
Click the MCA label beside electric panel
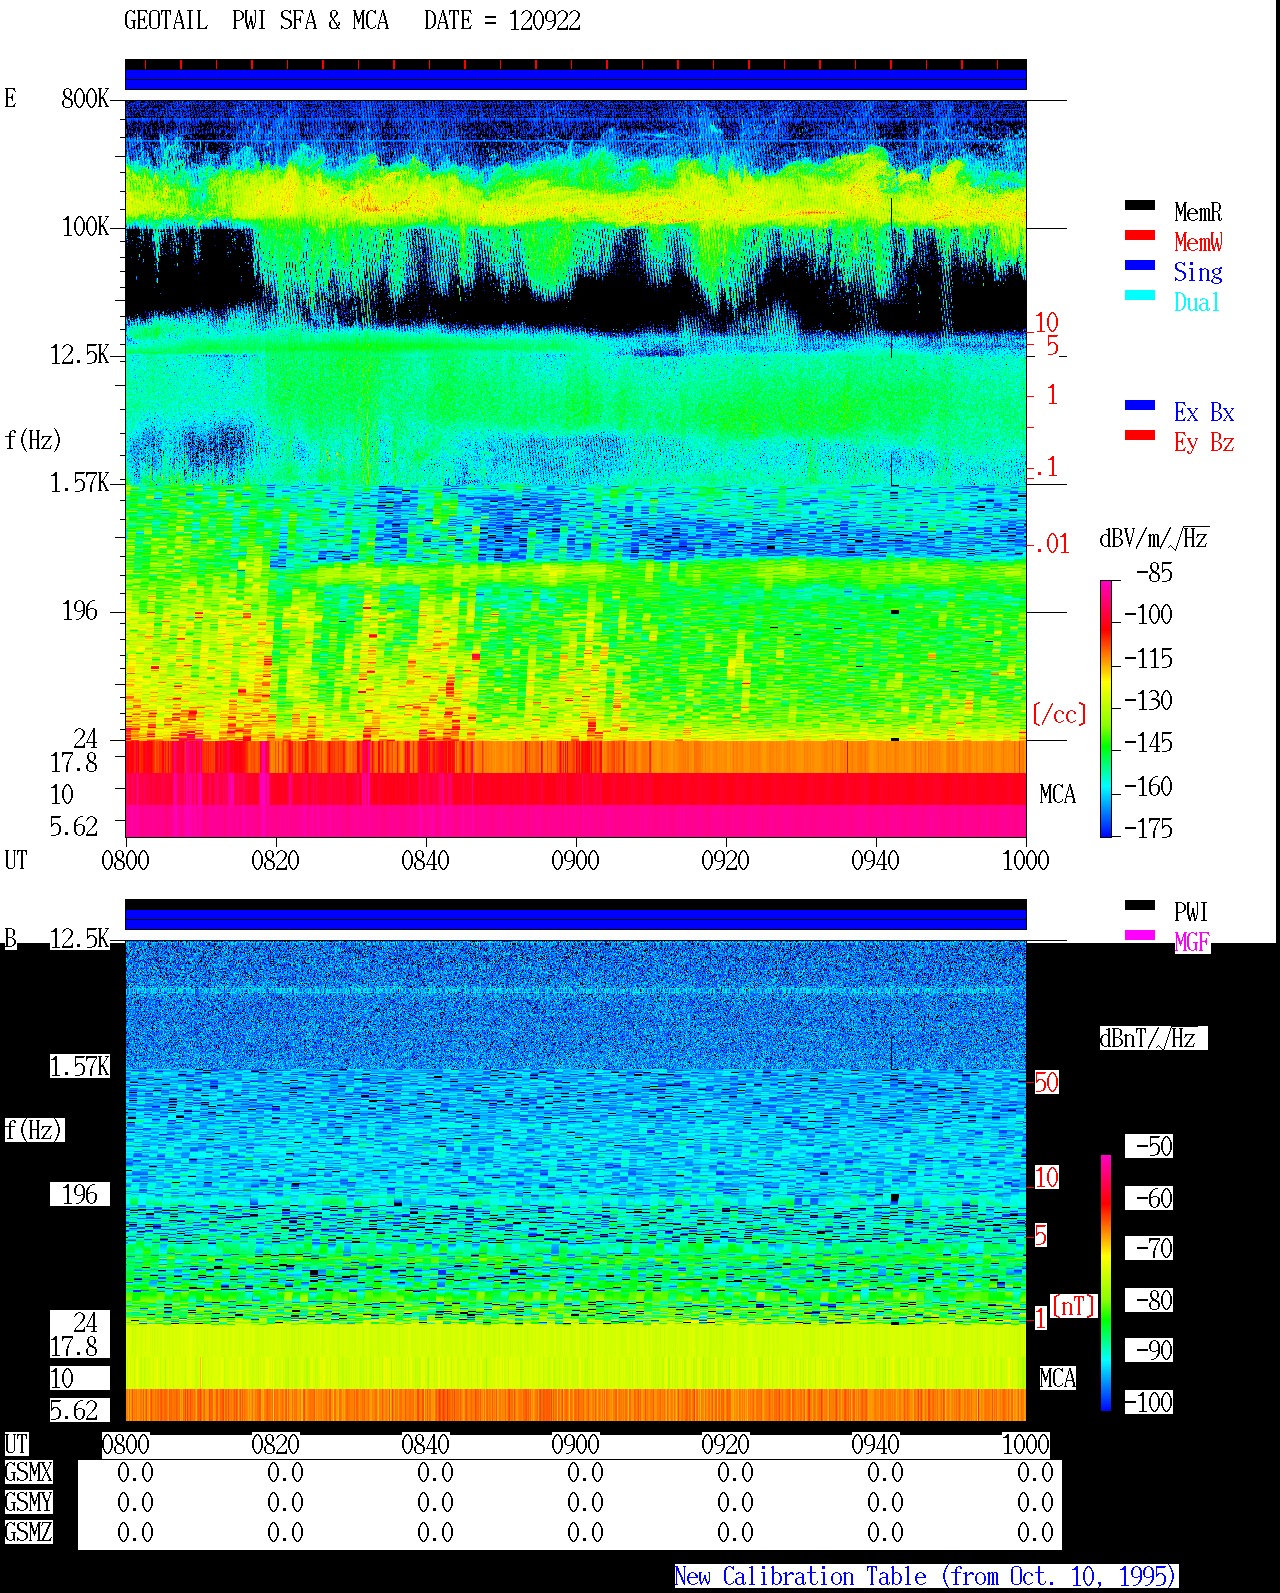click(x=1057, y=795)
